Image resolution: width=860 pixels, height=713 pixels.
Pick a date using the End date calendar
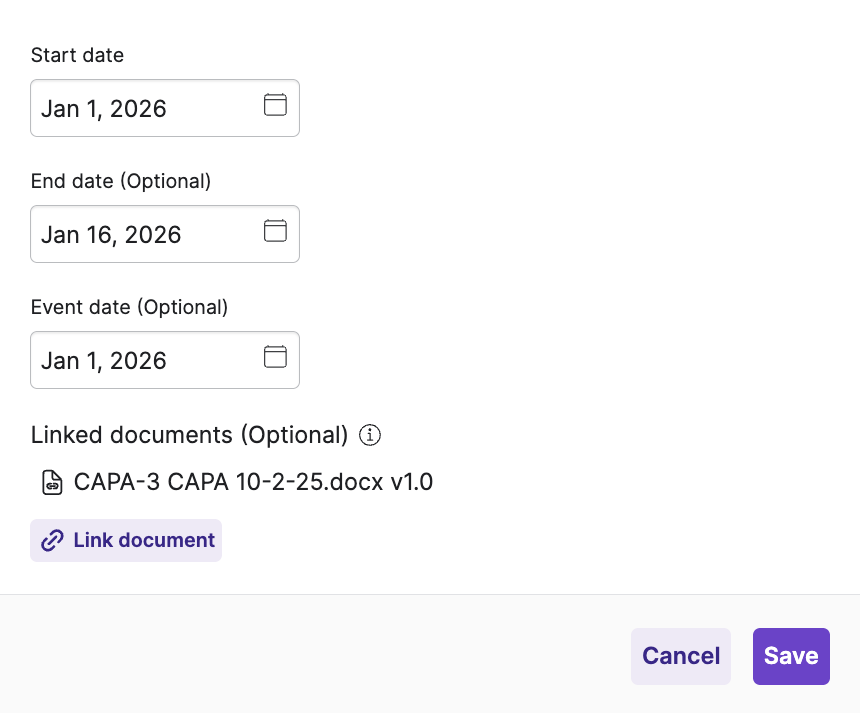[x=274, y=230]
